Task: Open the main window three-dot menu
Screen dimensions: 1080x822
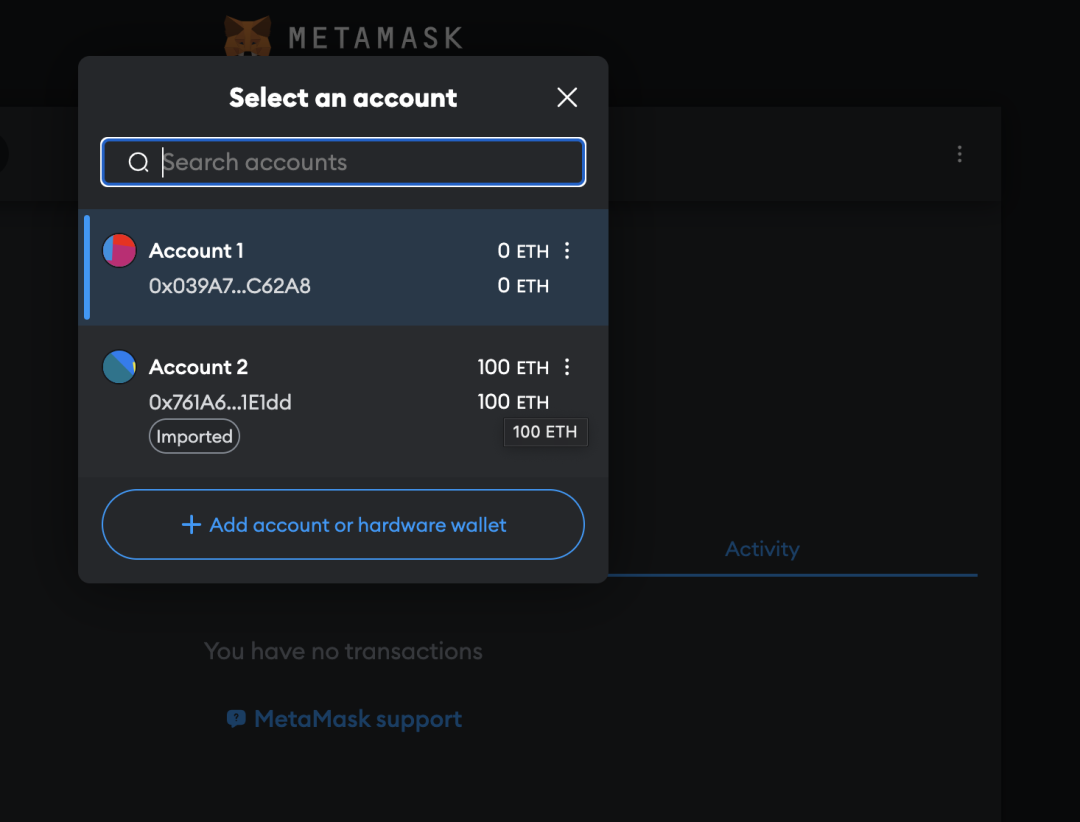Action: (x=959, y=154)
